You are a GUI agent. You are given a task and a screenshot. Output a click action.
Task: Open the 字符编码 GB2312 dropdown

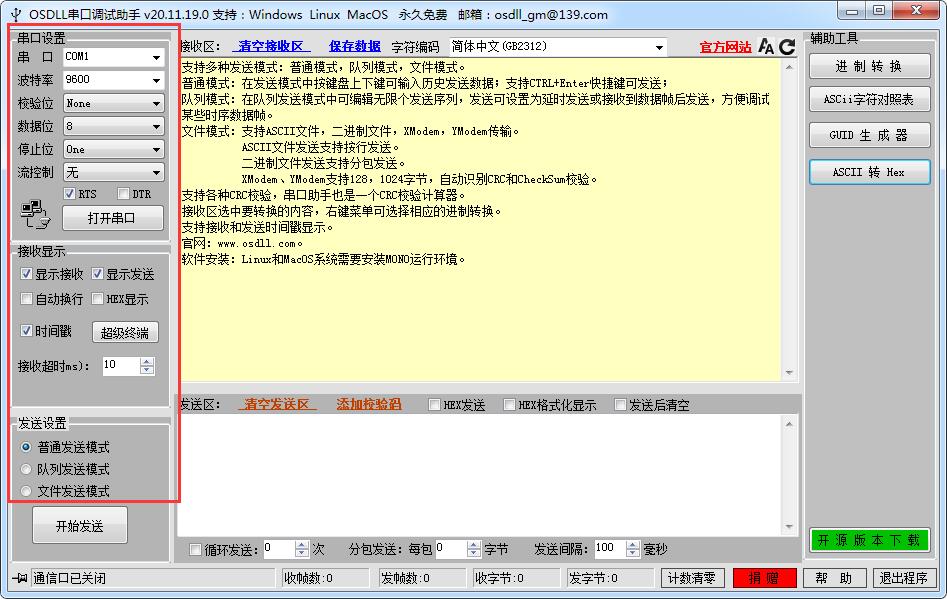(558, 46)
